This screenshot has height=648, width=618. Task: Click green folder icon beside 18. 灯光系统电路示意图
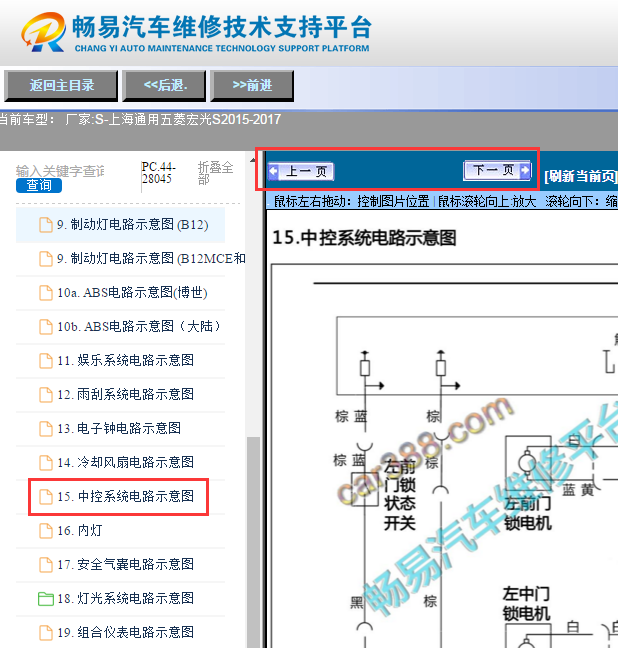click(x=45, y=599)
